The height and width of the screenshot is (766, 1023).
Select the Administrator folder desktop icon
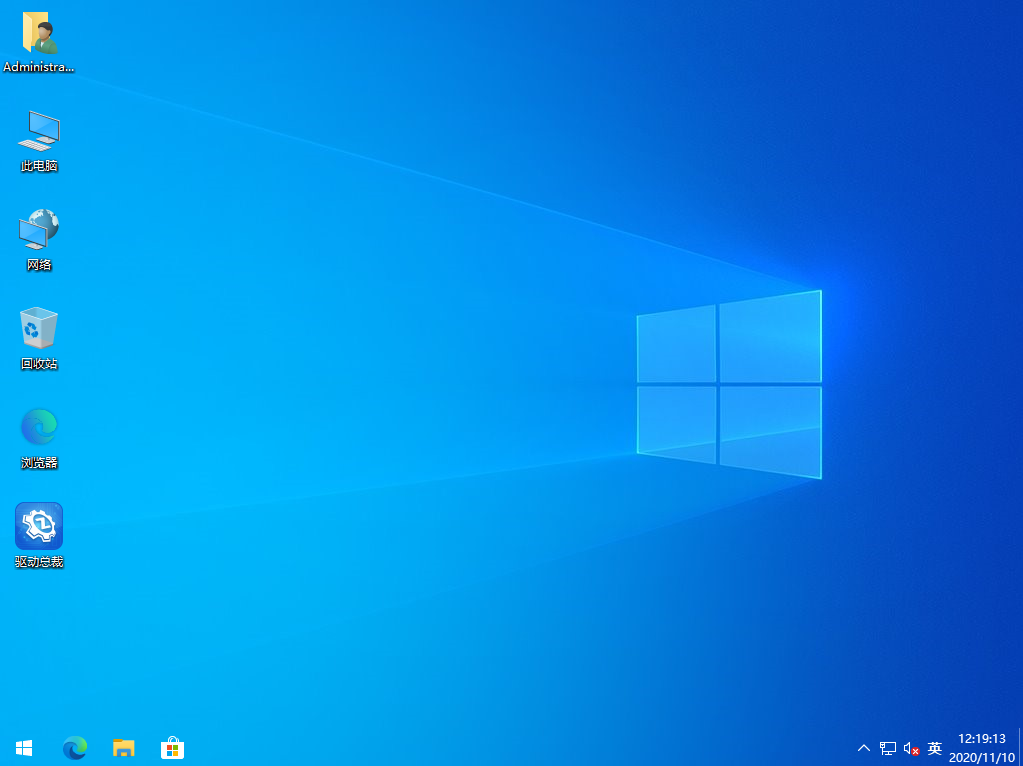coord(39,42)
